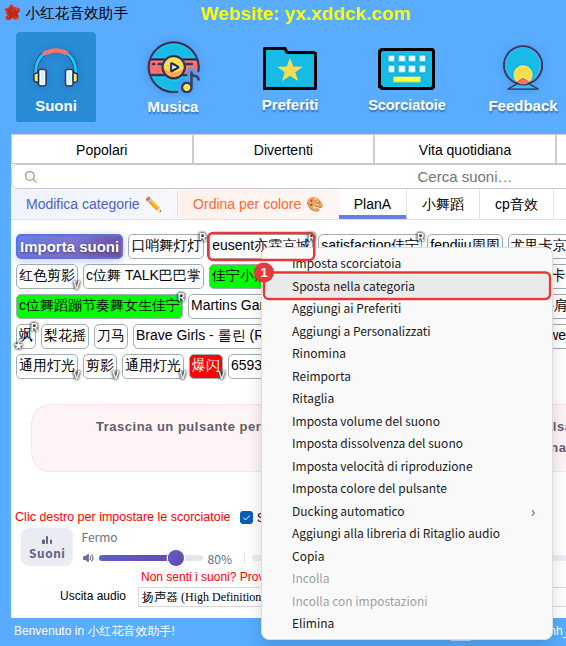This screenshot has width=566, height=646.
Task: Click Modifica categorie button
Action: pyautogui.click(x=94, y=204)
